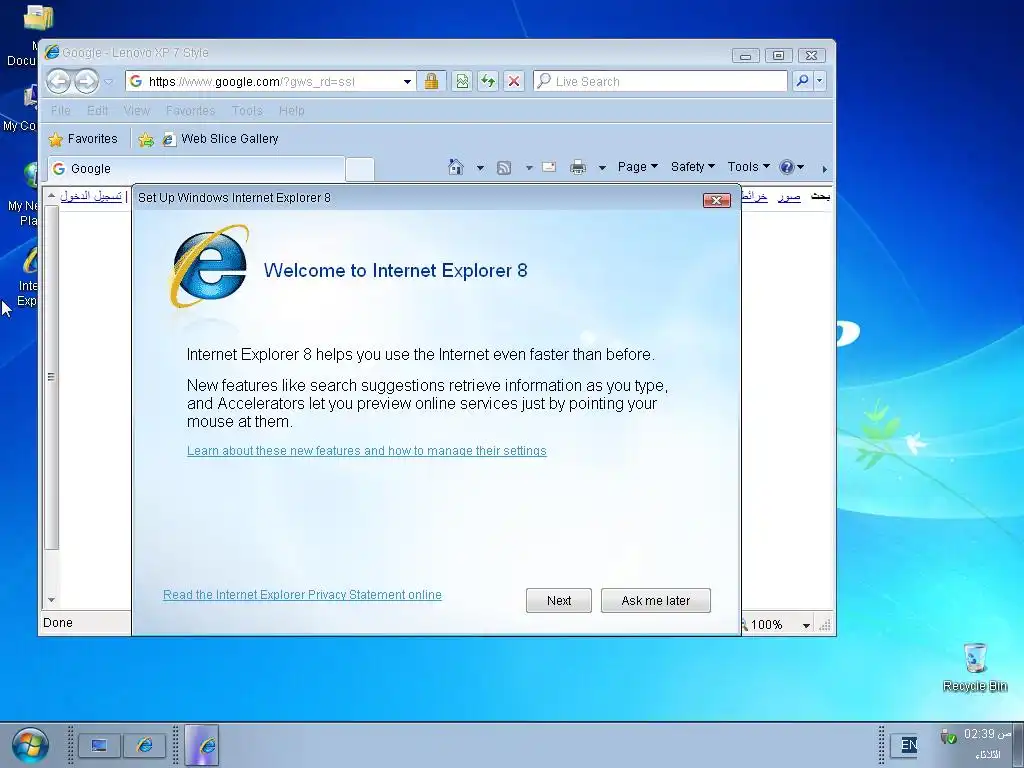
Task: Click the blue Help question mark icon
Action: (x=787, y=167)
